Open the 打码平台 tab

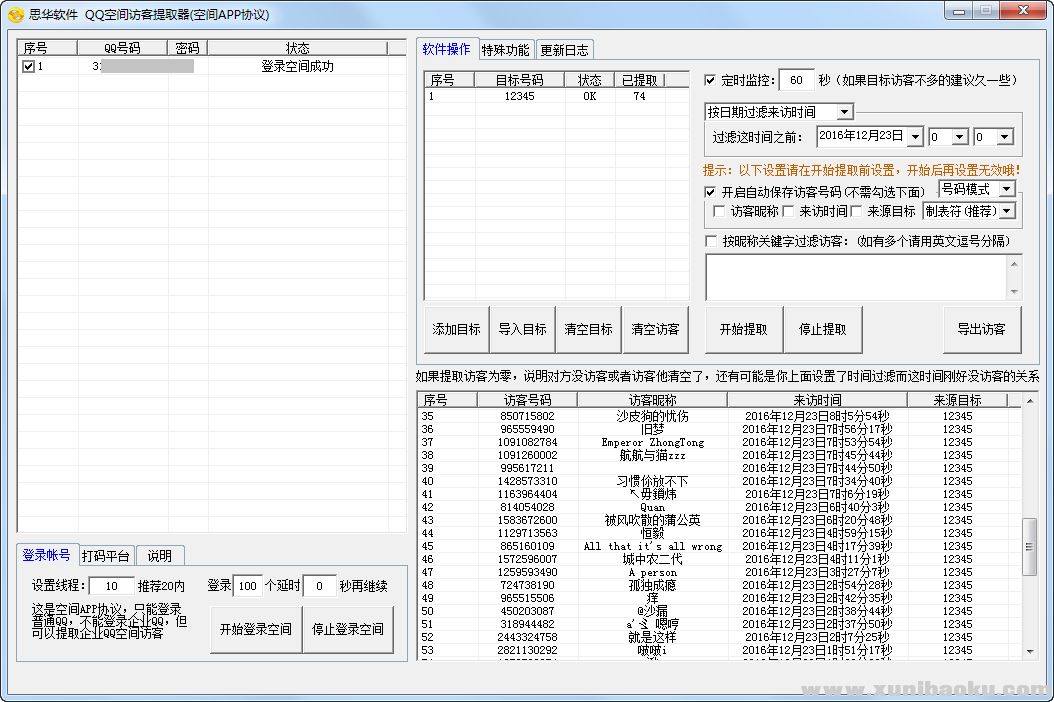pos(107,556)
